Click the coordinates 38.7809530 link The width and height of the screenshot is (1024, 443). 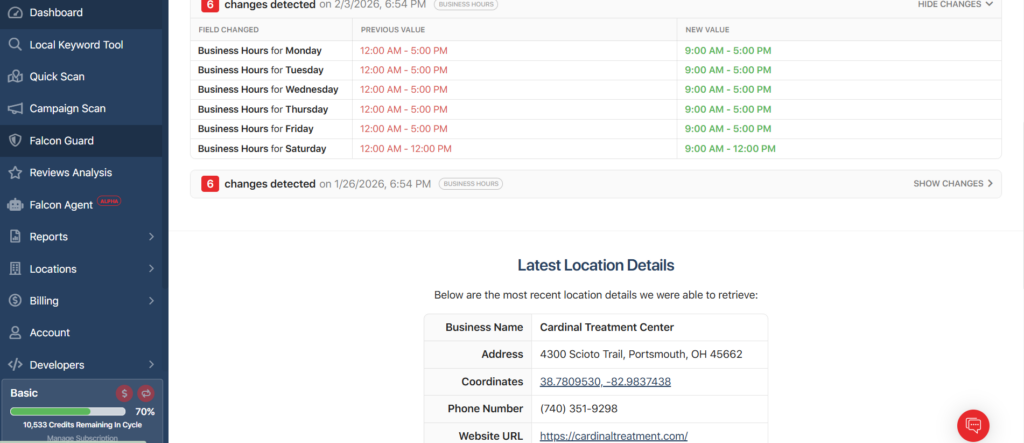(605, 382)
